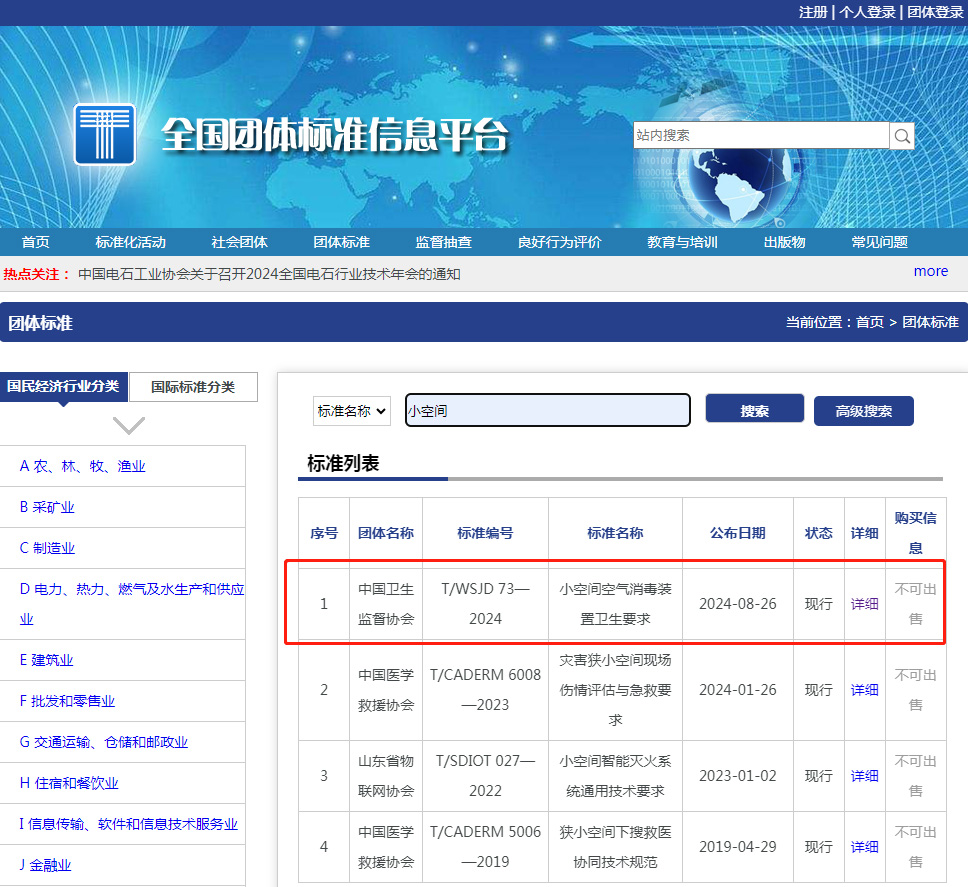
Task: Select category A 农、林、牧、渔业
Action: [x=83, y=466]
